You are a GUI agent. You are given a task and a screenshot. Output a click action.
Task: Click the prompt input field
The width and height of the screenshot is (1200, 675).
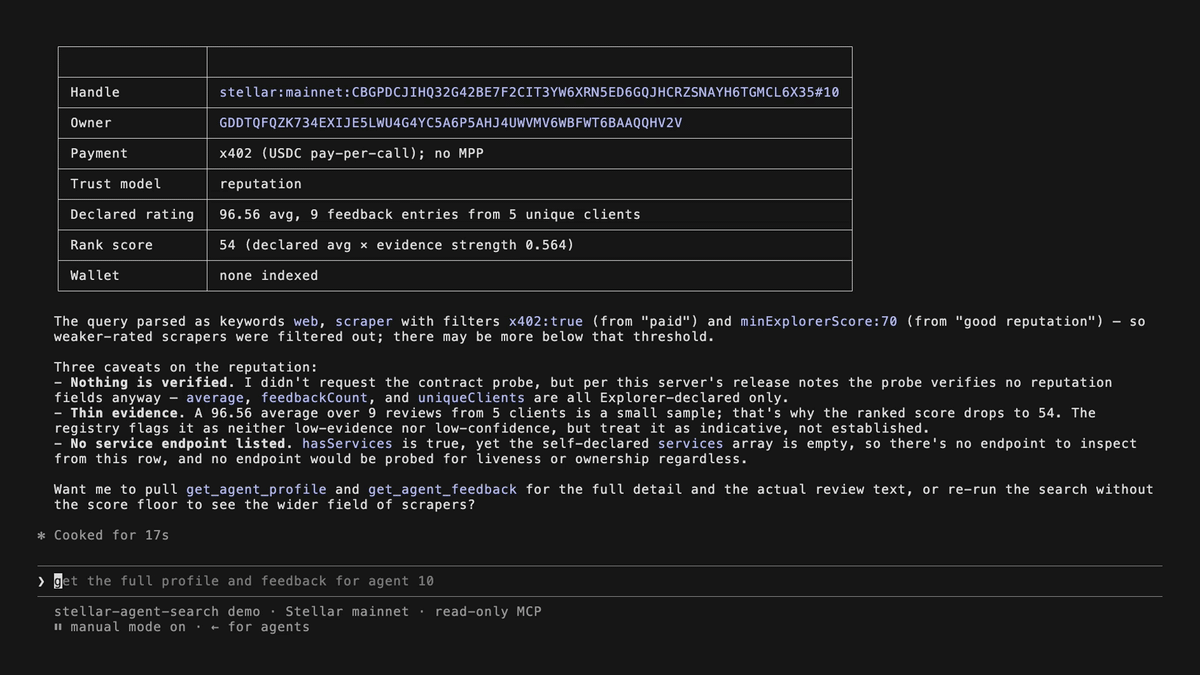pyautogui.click(x=600, y=581)
